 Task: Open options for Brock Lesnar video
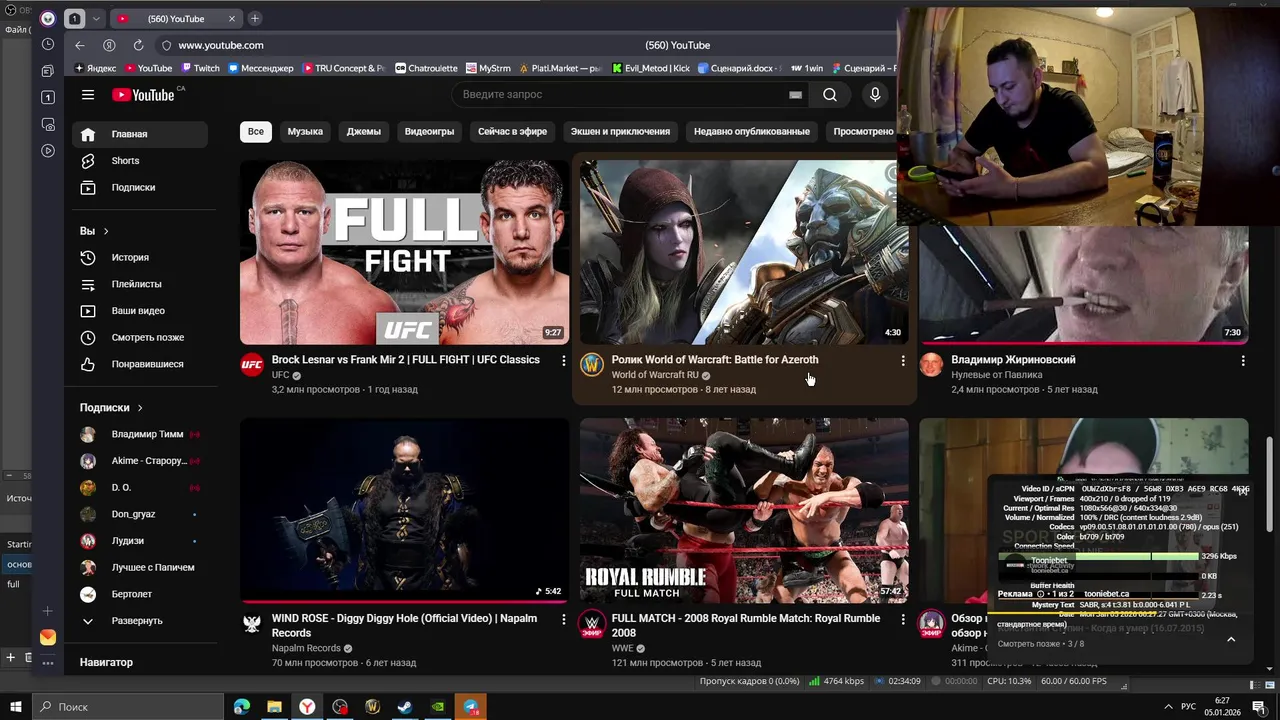click(x=563, y=360)
